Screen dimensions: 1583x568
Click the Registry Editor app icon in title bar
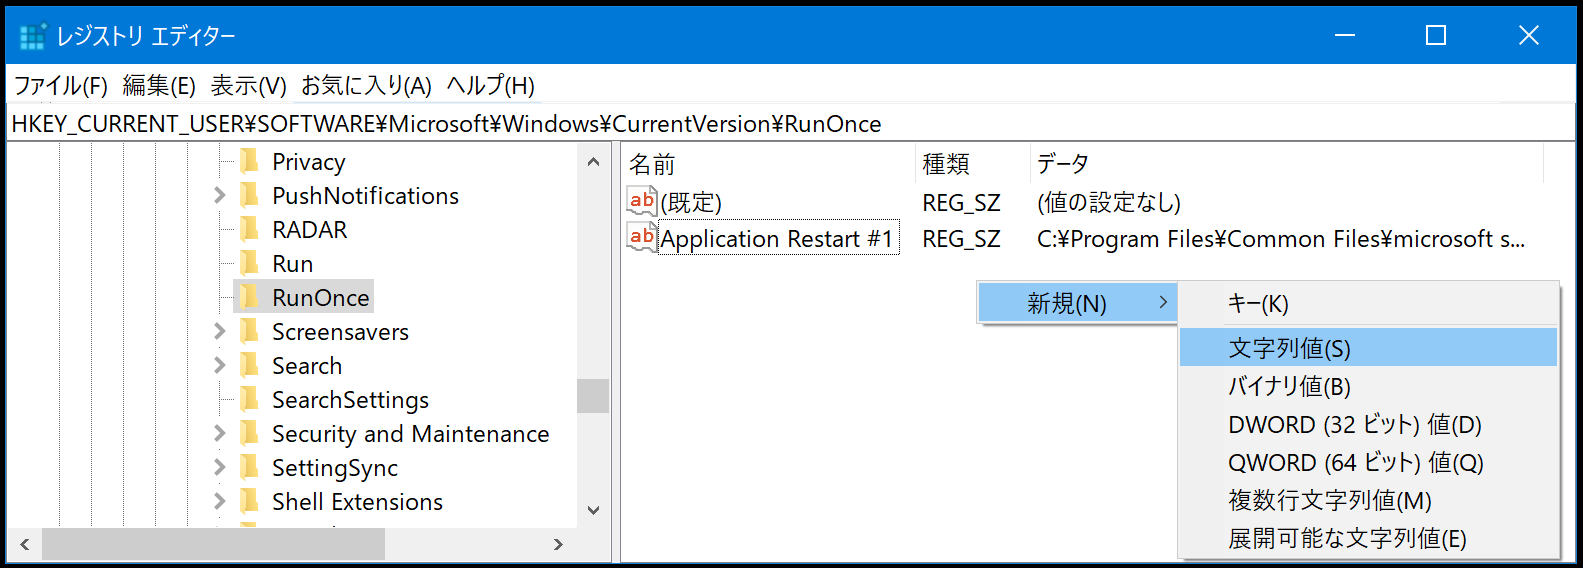point(32,36)
